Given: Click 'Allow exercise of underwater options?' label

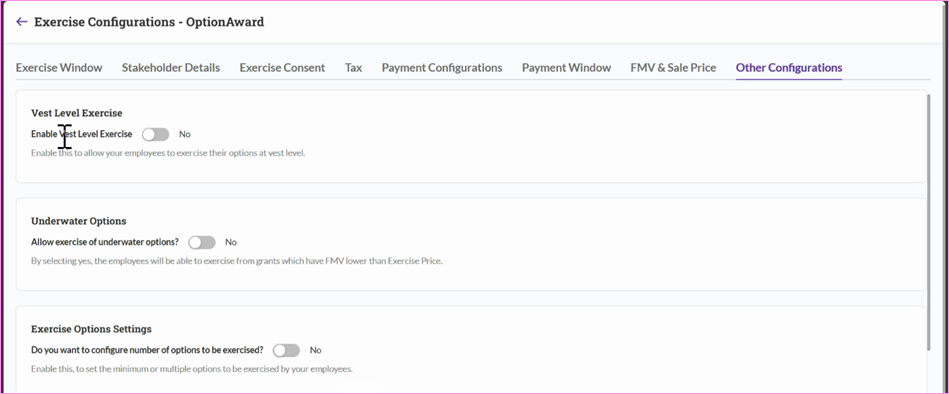Looking at the screenshot, I should (x=105, y=242).
